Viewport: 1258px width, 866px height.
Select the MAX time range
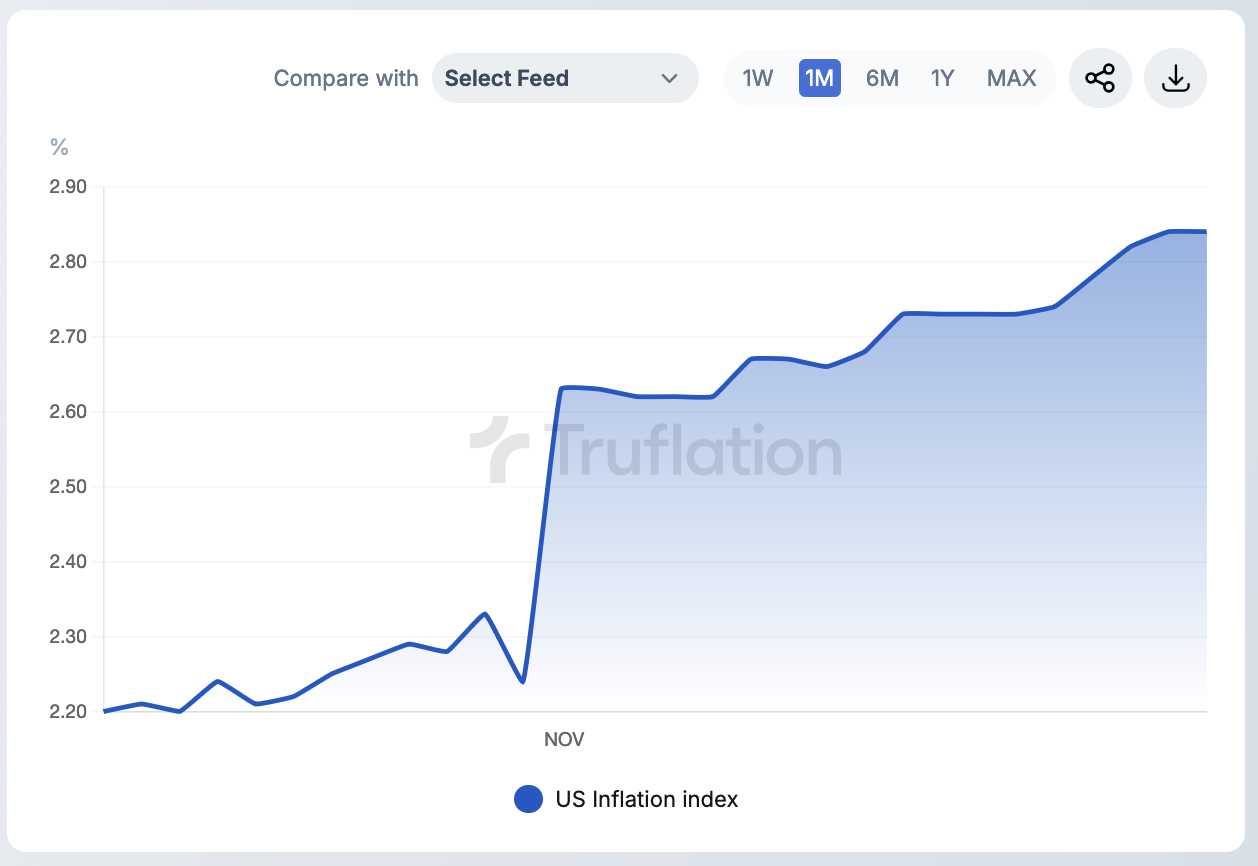point(1011,78)
